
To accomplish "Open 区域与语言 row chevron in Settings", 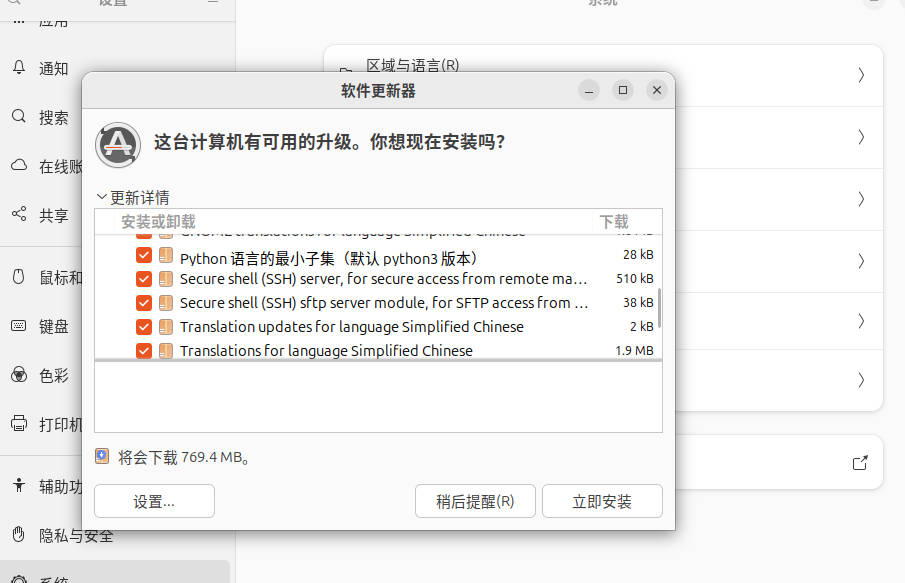I will [861, 75].
